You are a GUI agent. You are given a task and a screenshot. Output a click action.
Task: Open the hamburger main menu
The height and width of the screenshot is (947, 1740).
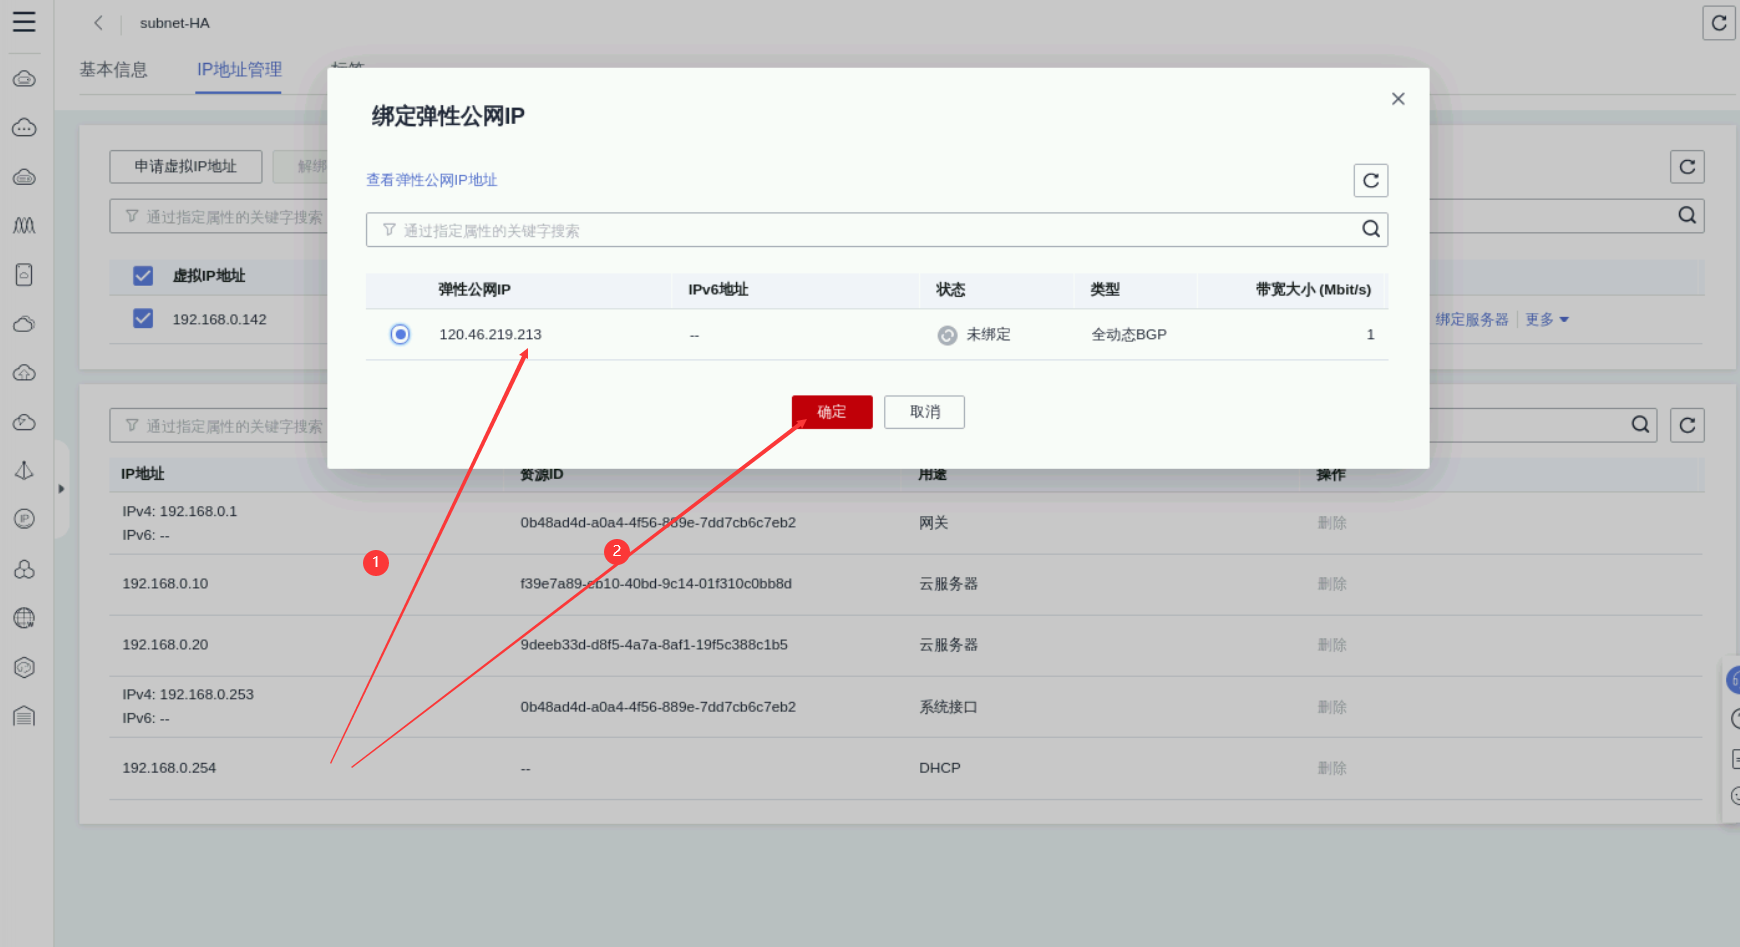24,22
